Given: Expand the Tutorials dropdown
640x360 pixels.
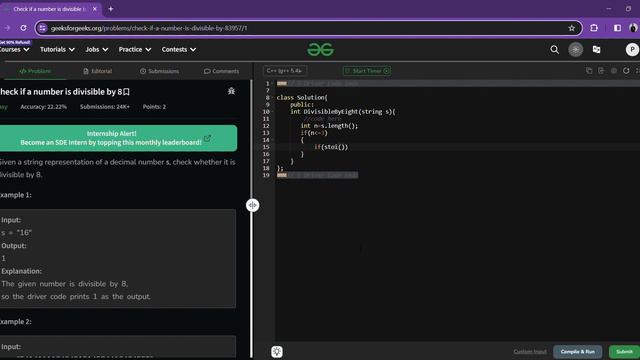Looking at the screenshot, I should coord(57,49).
